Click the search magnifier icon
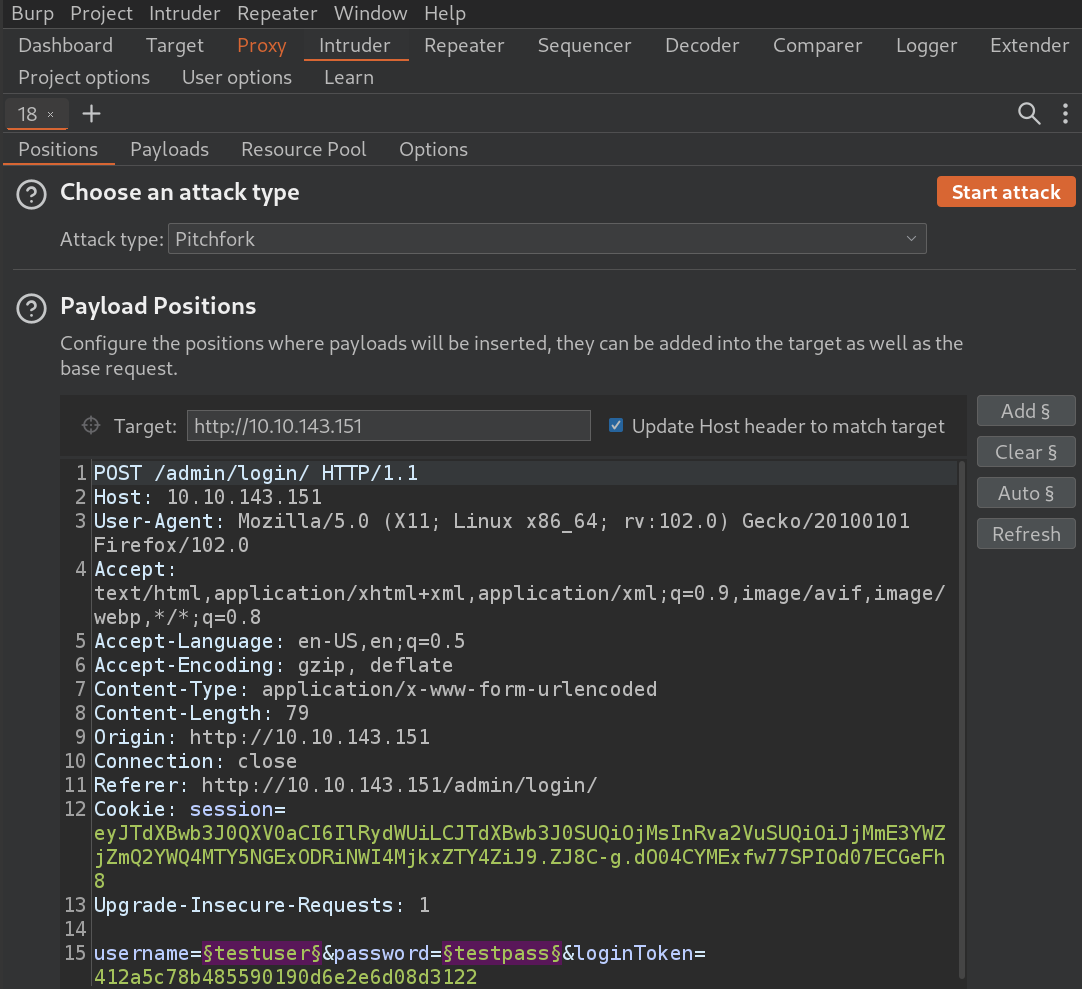Viewport: 1082px width, 989px height. click(1029, 113)
